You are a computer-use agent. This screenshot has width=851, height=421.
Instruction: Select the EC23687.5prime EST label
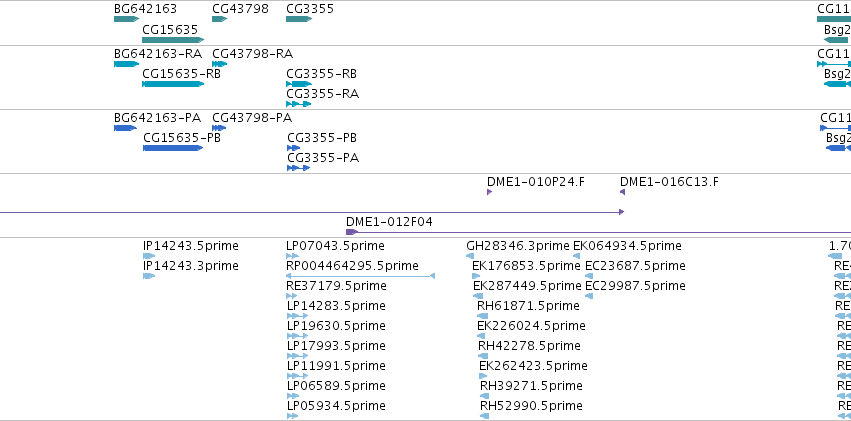click(x=636, y=266)
